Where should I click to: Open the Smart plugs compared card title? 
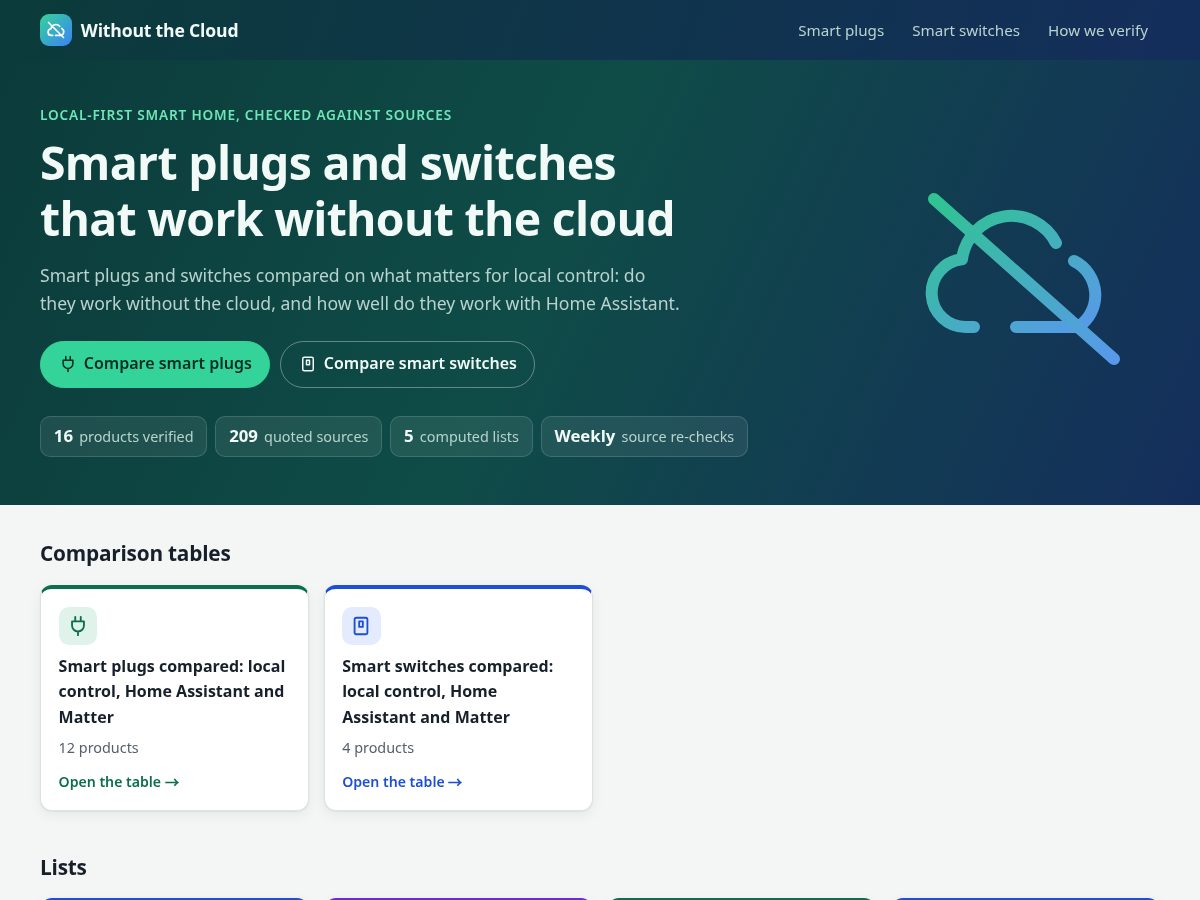(172, 691)
